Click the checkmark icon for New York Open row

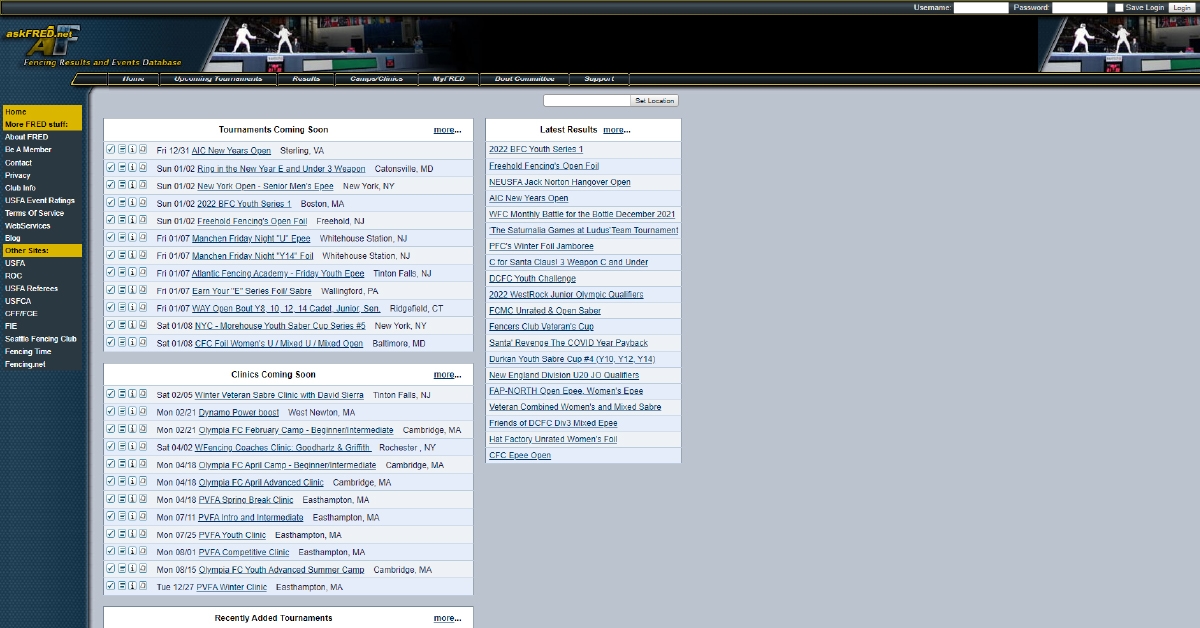coord(111,185)
